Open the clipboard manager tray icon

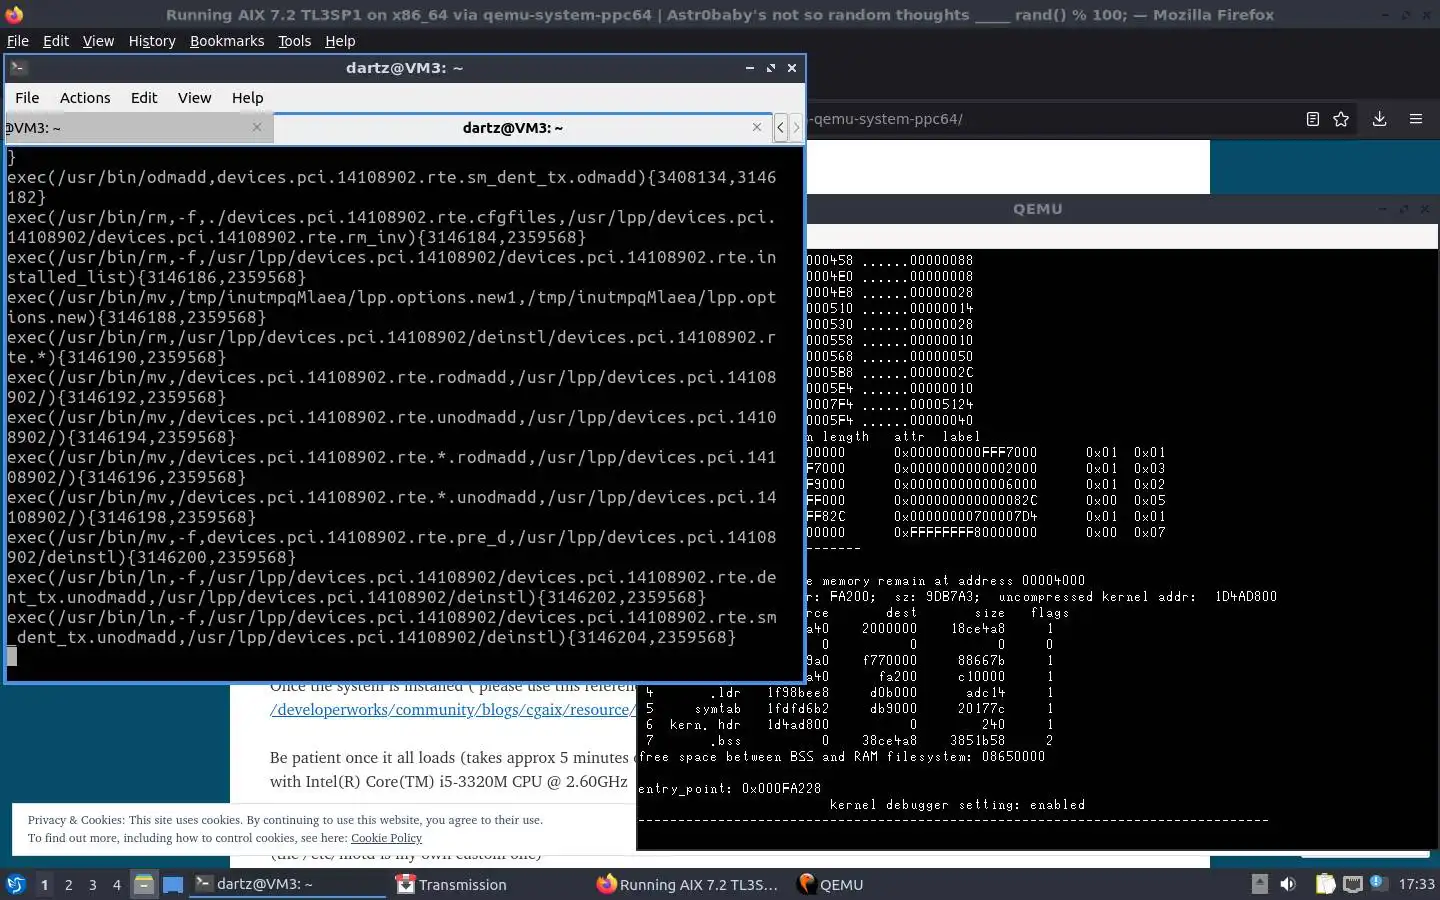pos(1325,884)
